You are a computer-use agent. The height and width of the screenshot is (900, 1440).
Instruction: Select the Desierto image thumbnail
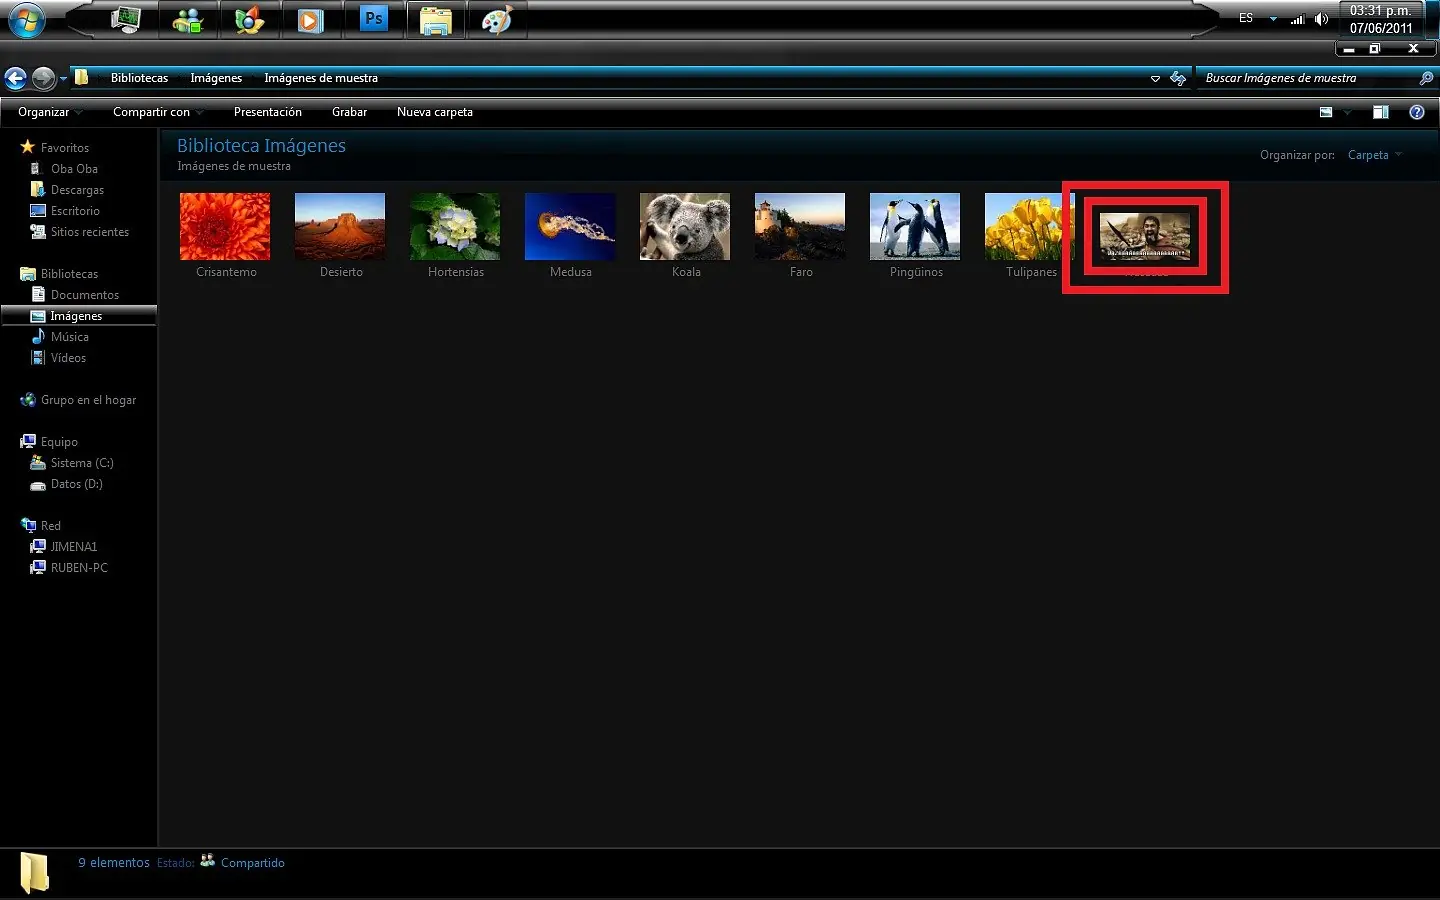[340, 227]
